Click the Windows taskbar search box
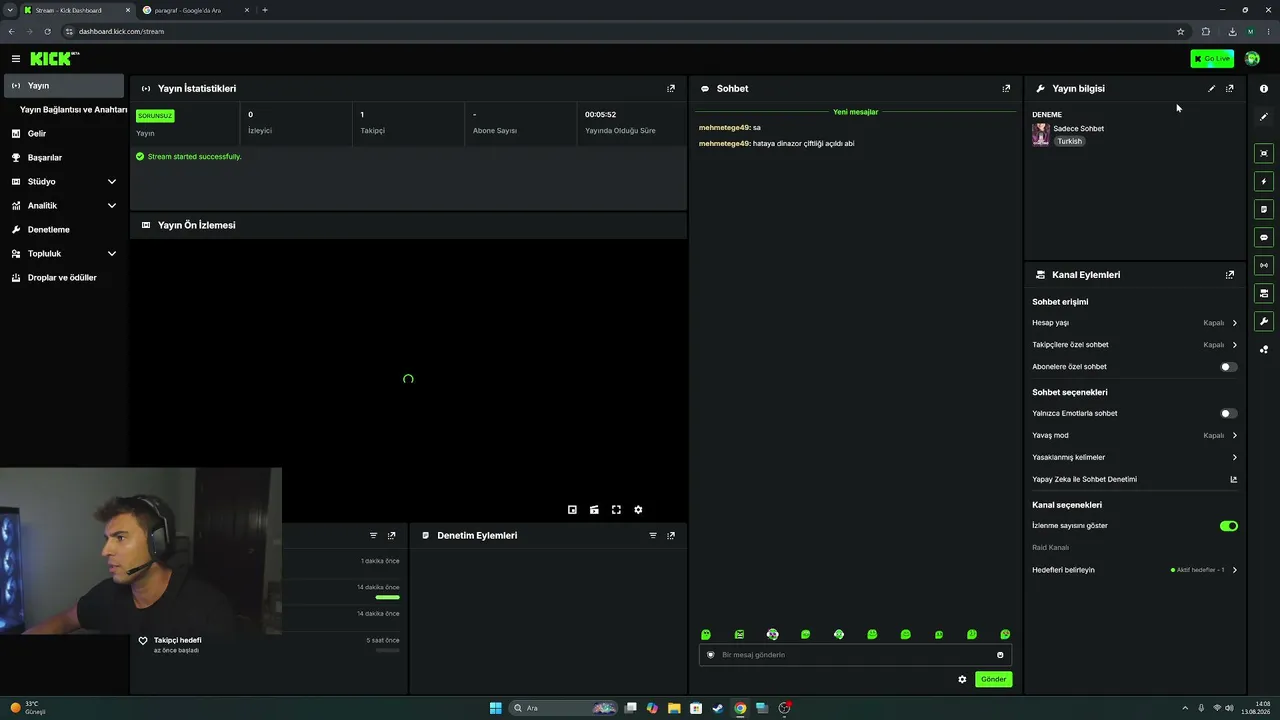This screenshot has height=720, width=1280. (x=563, y=708)
